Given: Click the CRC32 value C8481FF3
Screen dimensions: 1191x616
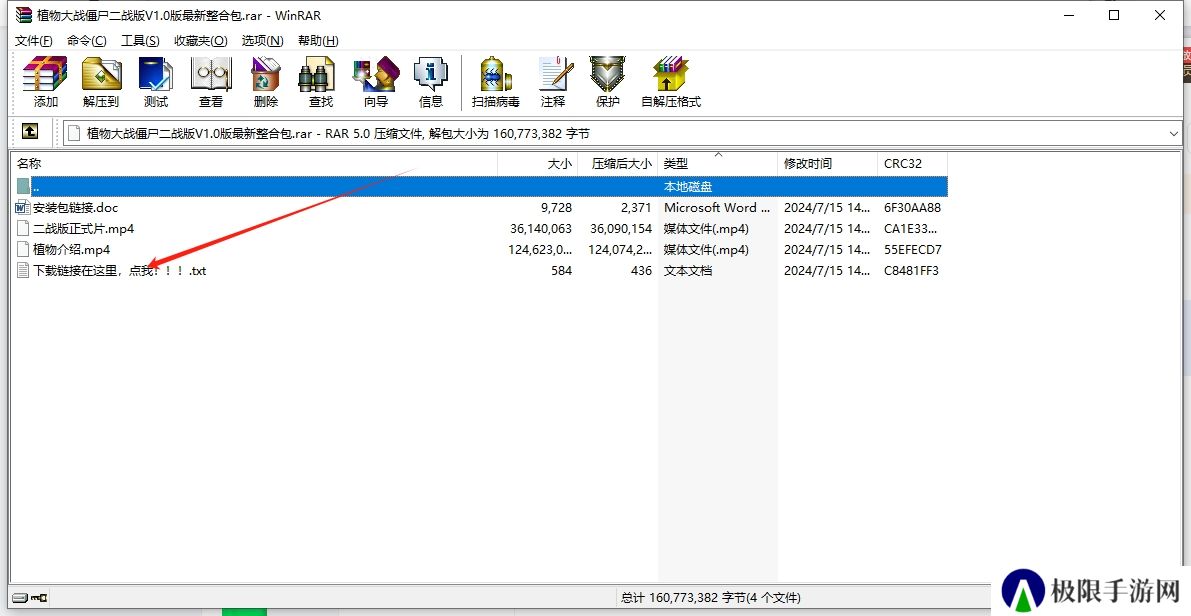Looking at the screenshot, I should click(911, 270).
